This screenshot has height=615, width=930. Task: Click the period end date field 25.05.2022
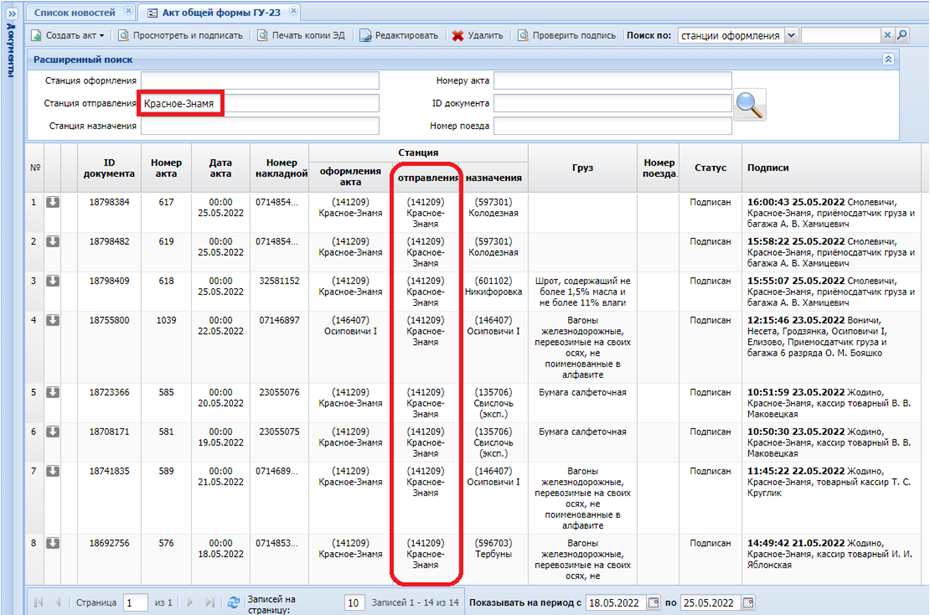click(711, 603)
